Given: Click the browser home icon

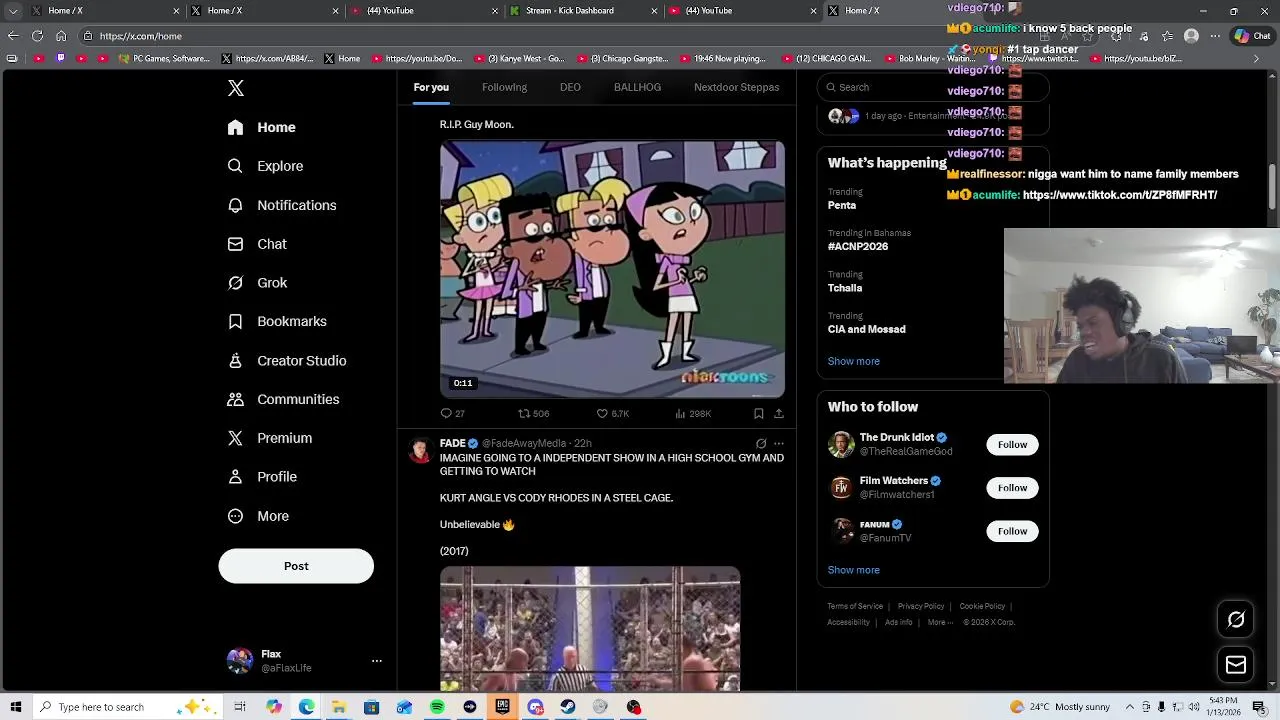Looking at the screenshot, I should tap(61, 36).
